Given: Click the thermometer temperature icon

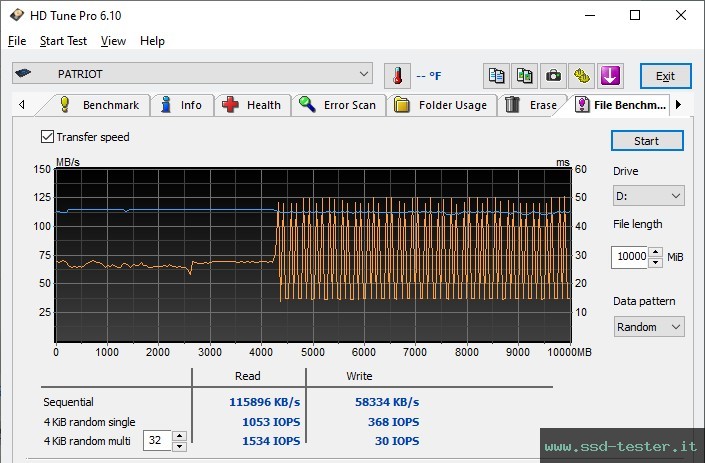Looking at the screenshot, I should coord(397,76).
